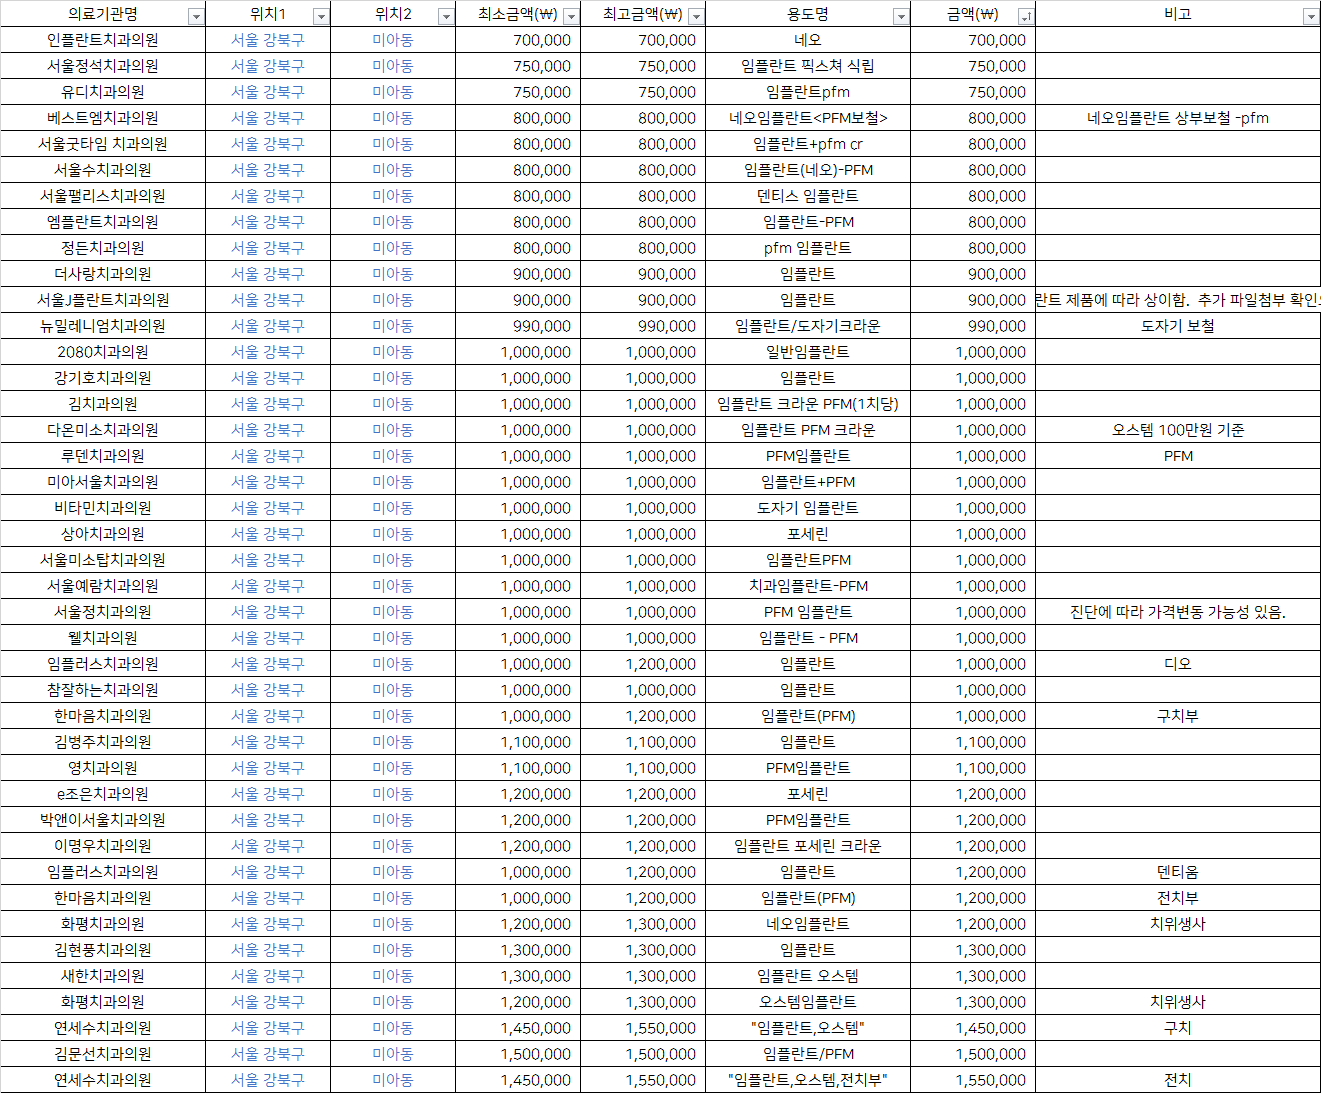Open the 위치2 column filter dropdown
Viewport: 1321px width, 1093px height.
point(446,16)
